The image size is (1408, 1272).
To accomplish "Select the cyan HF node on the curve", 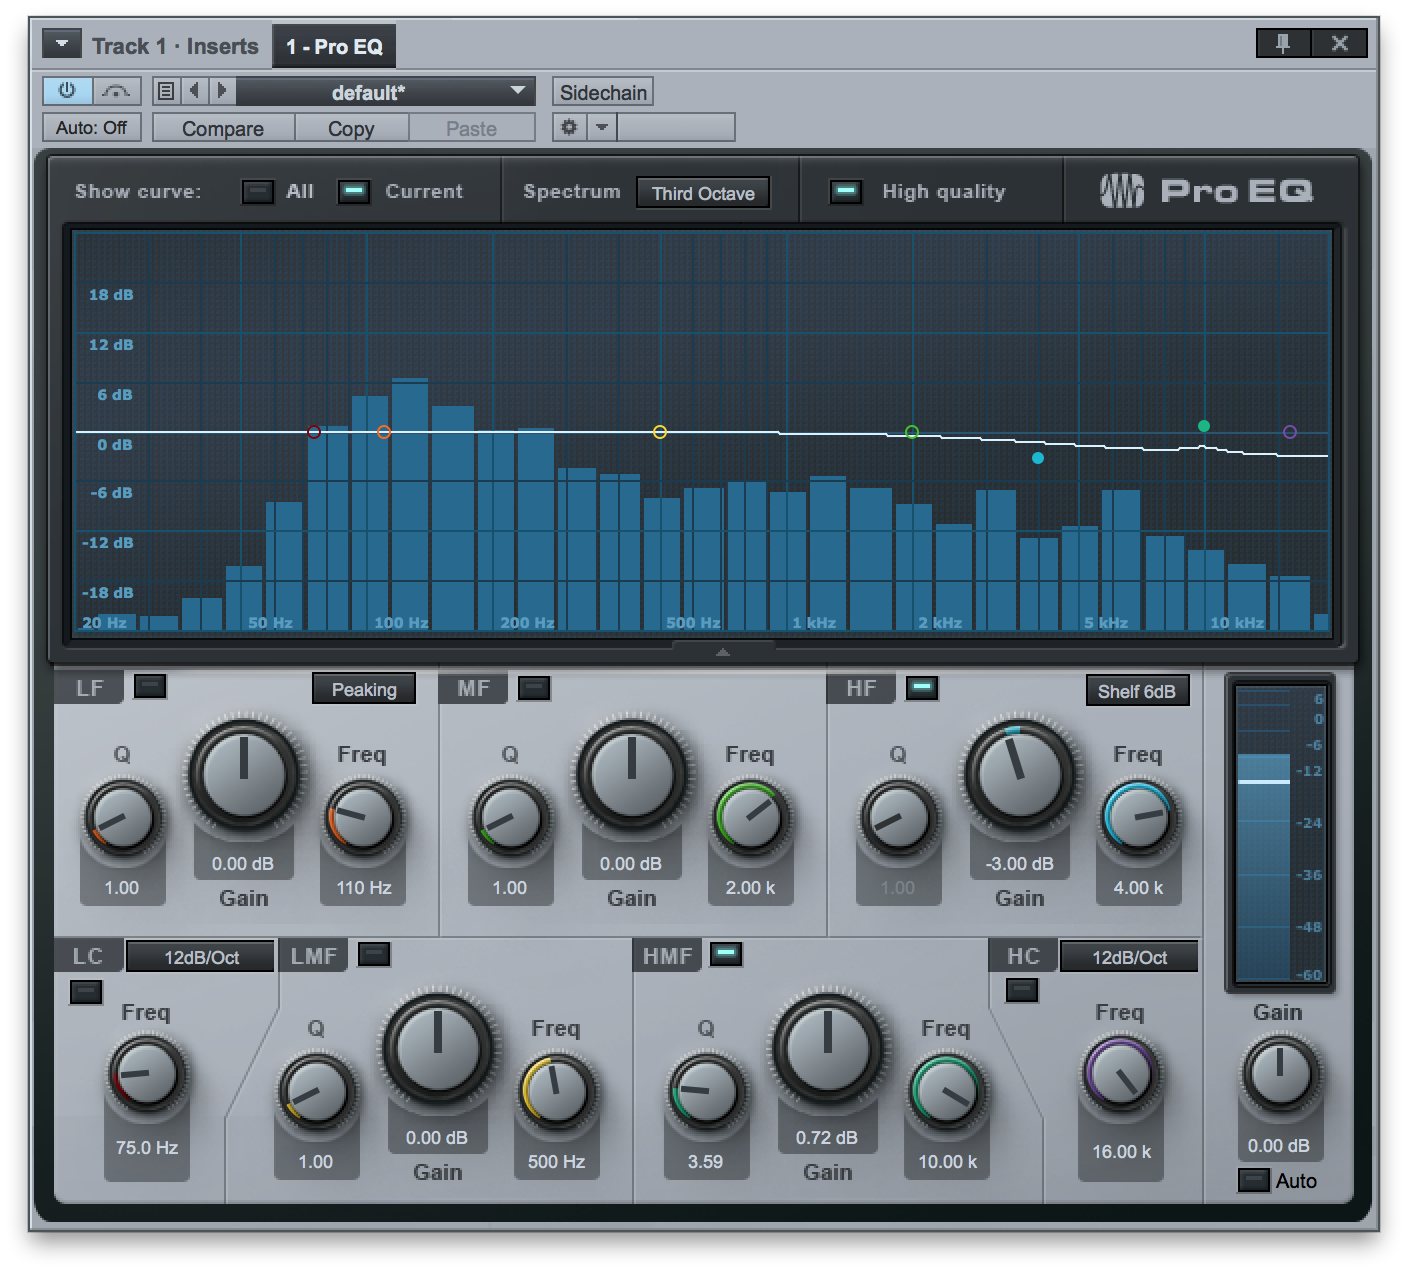I will pos(1038,458).
